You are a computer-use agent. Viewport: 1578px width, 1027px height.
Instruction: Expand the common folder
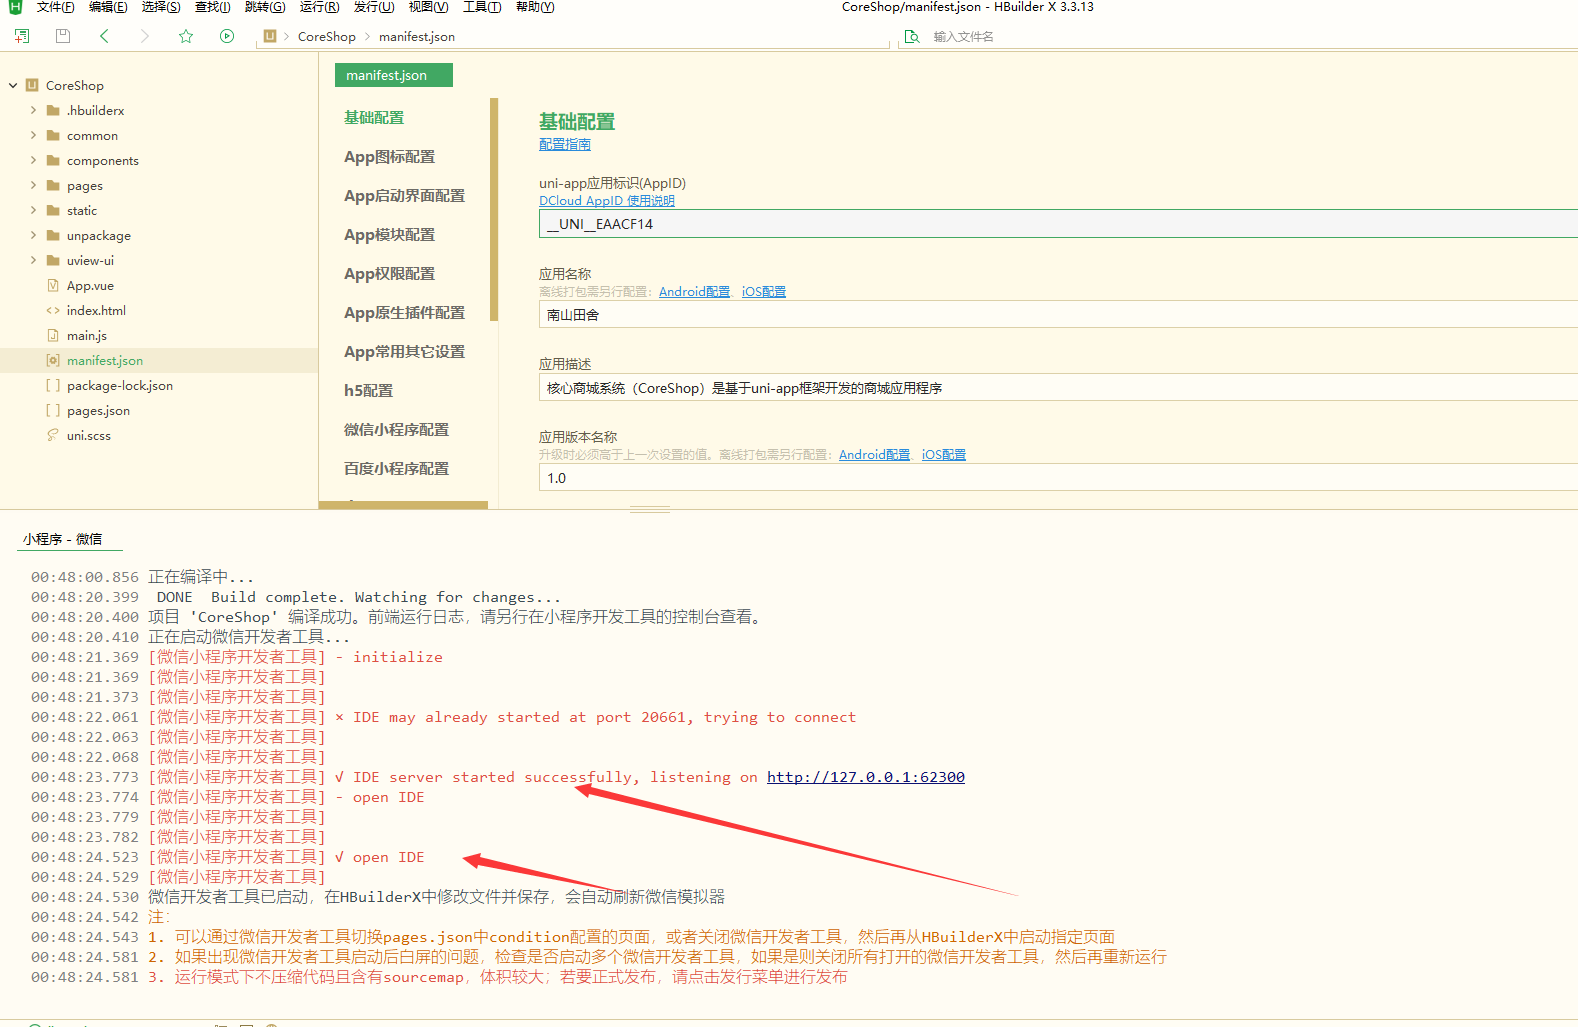(33, 136)
